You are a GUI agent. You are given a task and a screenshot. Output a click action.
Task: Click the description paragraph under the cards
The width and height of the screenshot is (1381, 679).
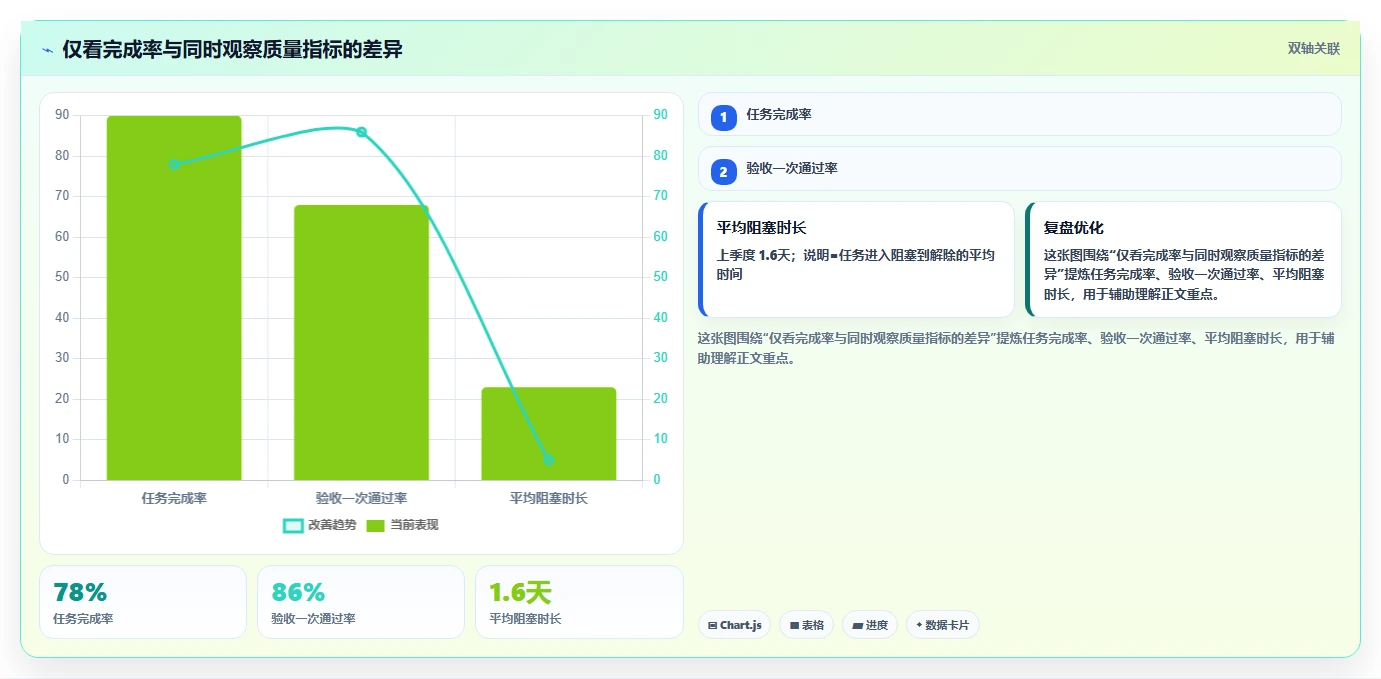click(1016, 348)
